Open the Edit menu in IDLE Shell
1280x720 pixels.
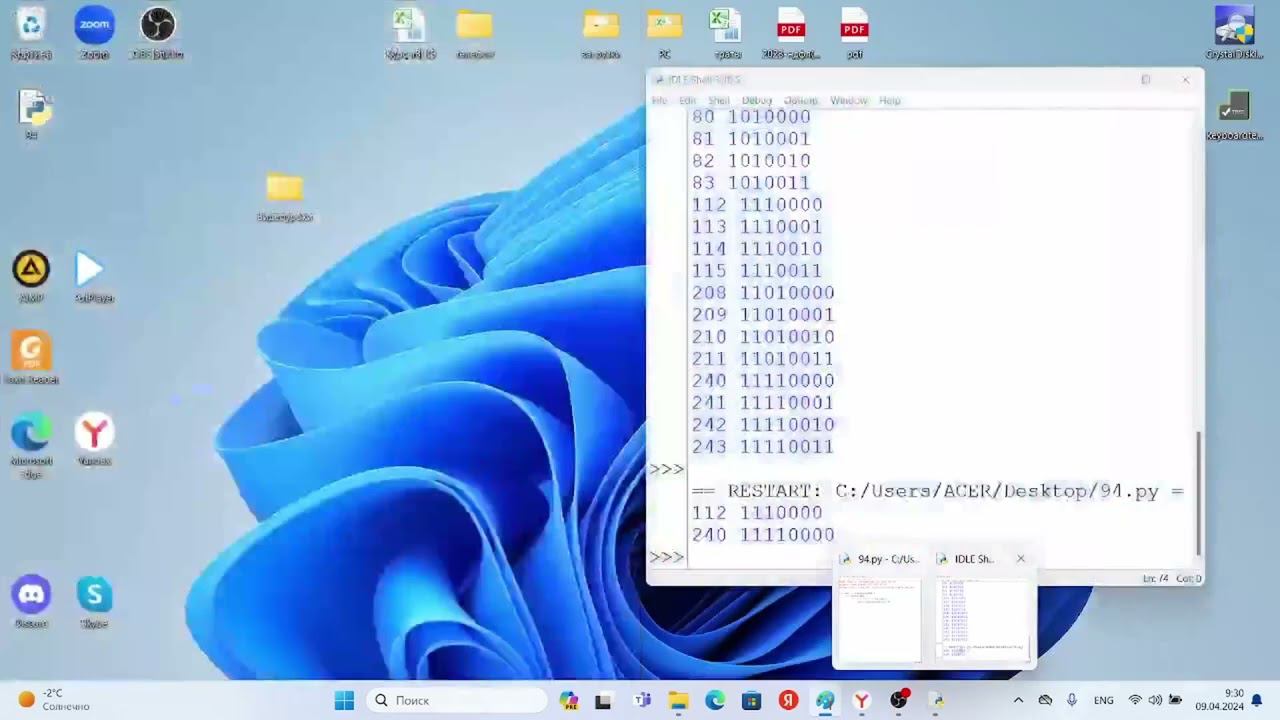(x=688, y=100)
